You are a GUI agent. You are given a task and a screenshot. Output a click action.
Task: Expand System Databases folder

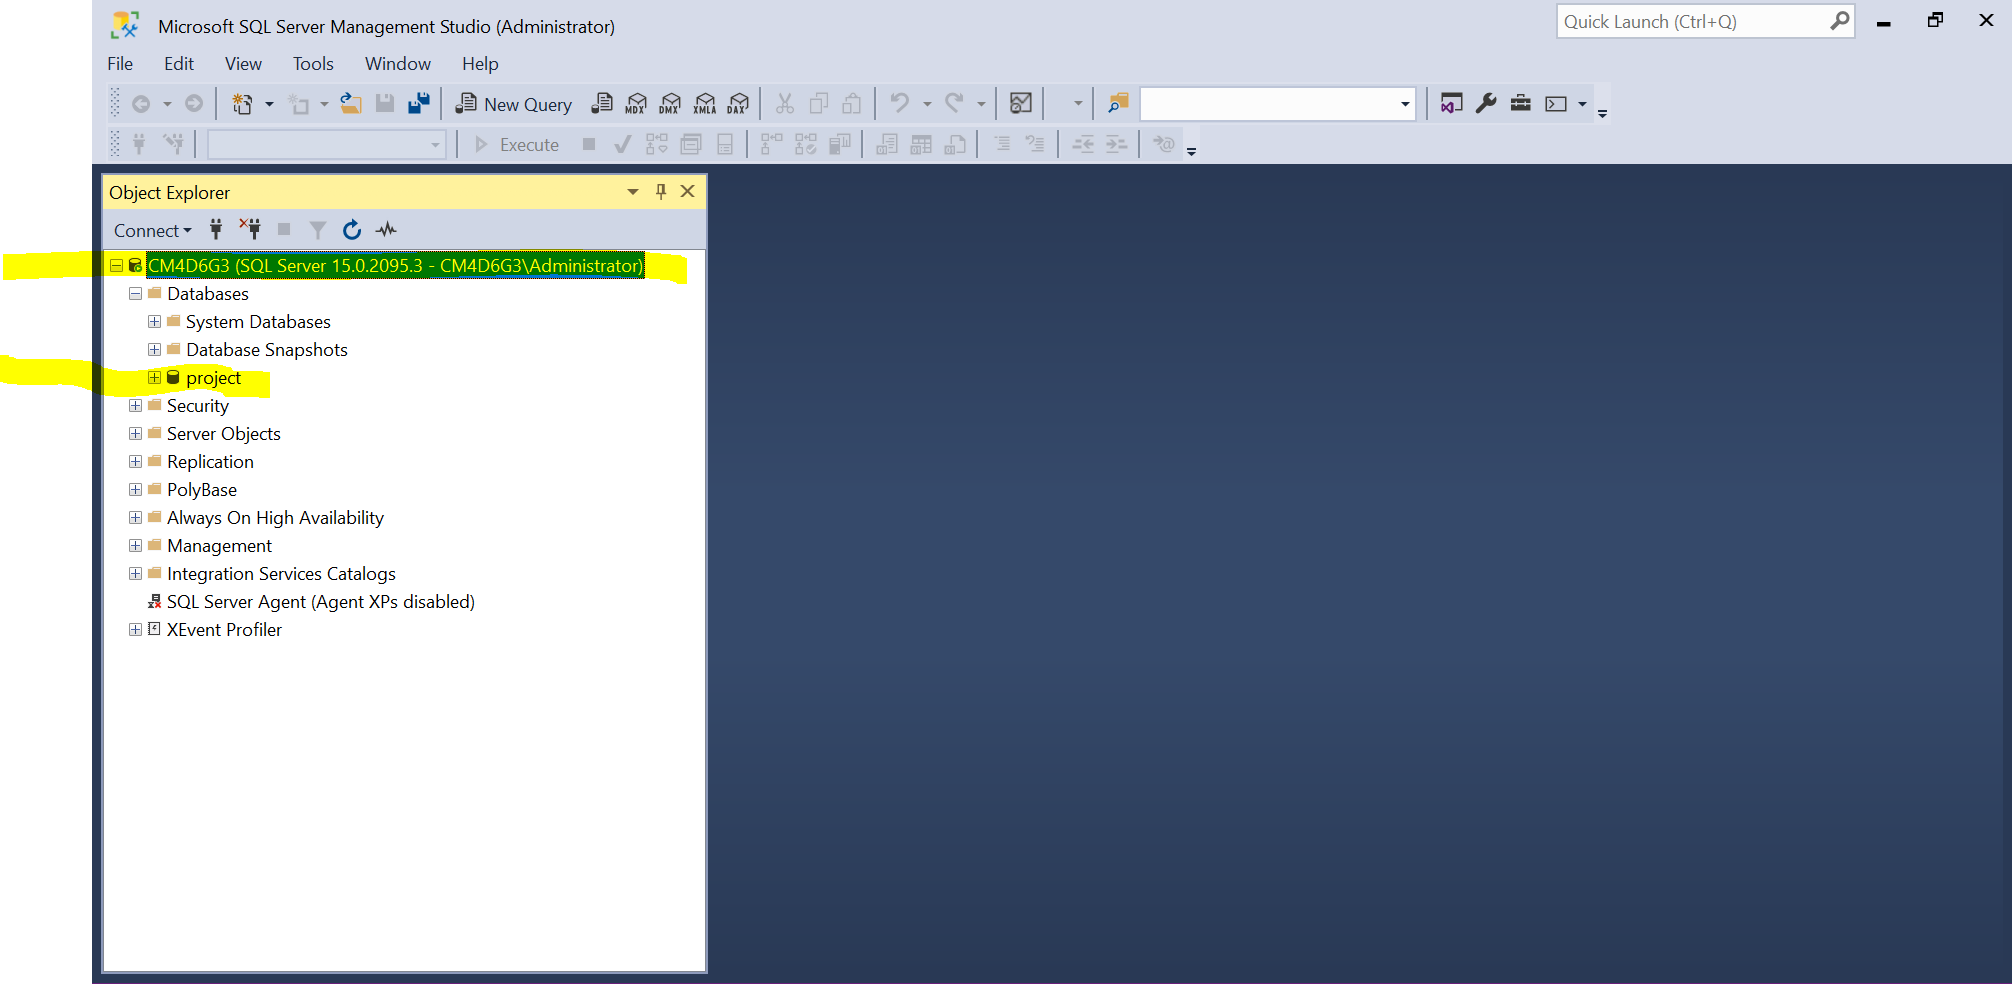click(154, 322)
